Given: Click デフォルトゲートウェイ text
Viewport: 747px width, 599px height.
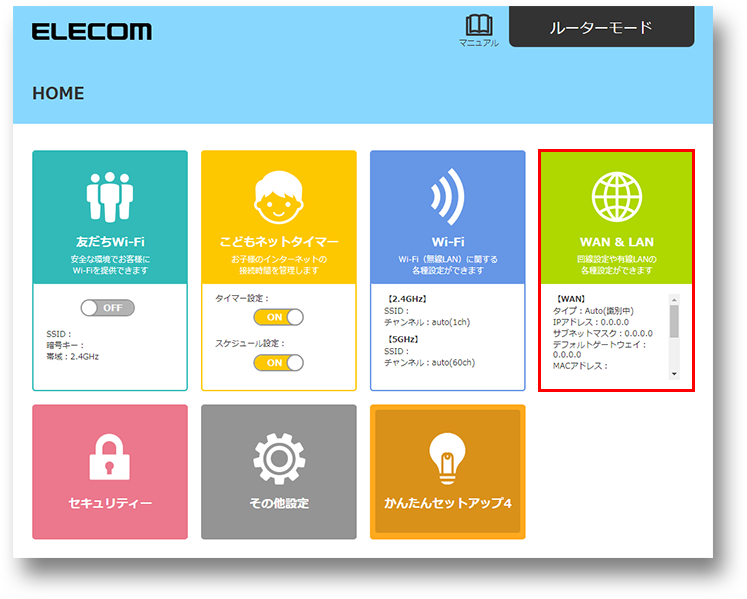Looking at the screenshot, I should 599,345.
